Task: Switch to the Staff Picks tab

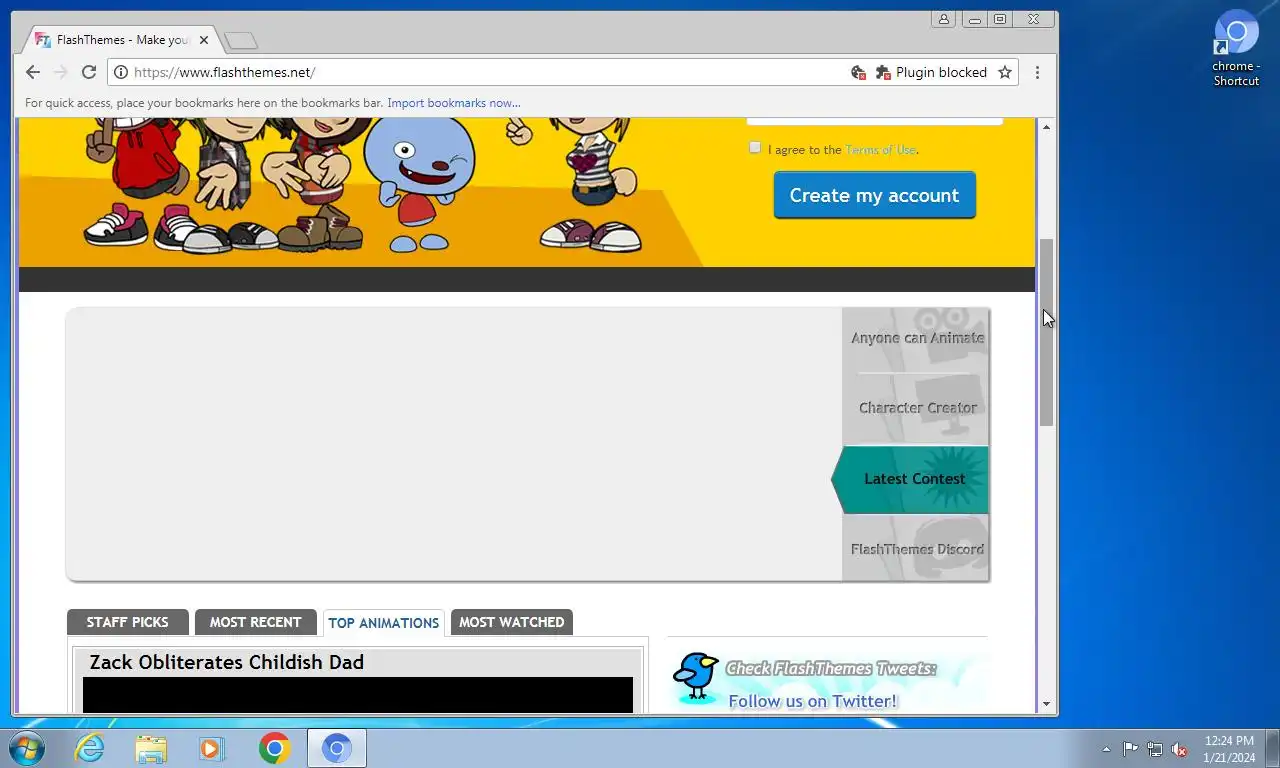Action: (x=127, y=622)
